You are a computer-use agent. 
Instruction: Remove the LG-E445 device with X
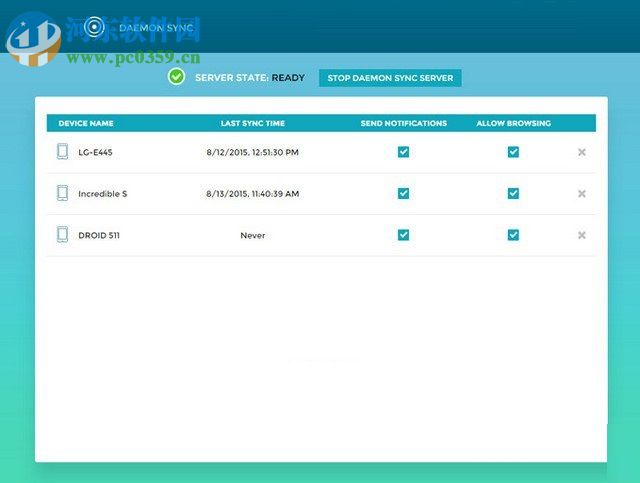tap(582, 152)
